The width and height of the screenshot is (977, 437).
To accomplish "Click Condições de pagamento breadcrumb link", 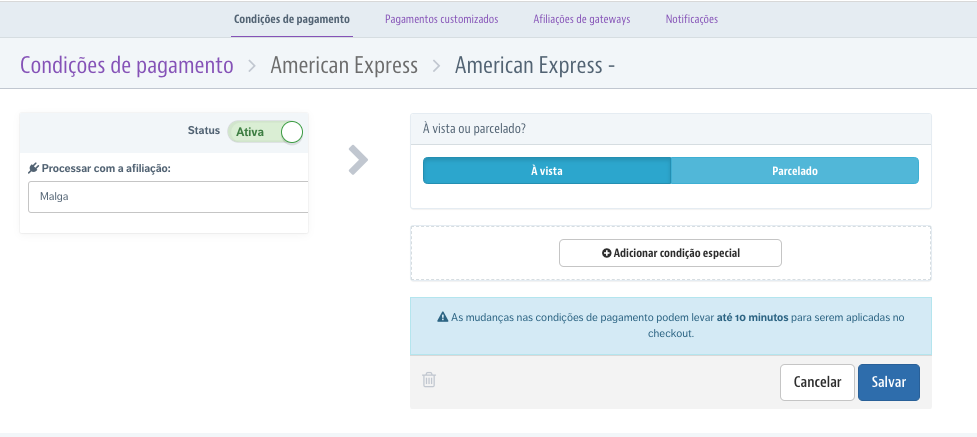I will (x=127, y=65).
